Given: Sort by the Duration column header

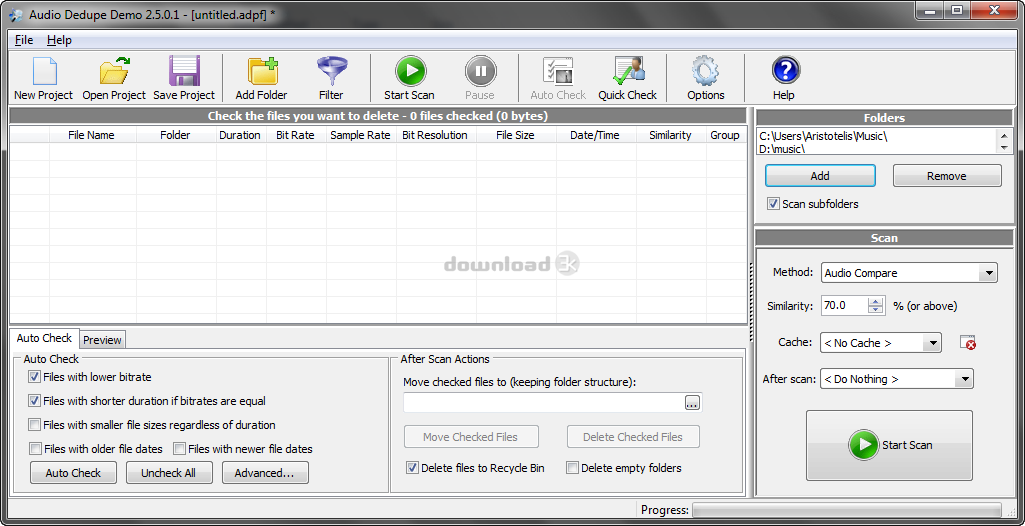Looking at the screenshot, I should point(240,135).
